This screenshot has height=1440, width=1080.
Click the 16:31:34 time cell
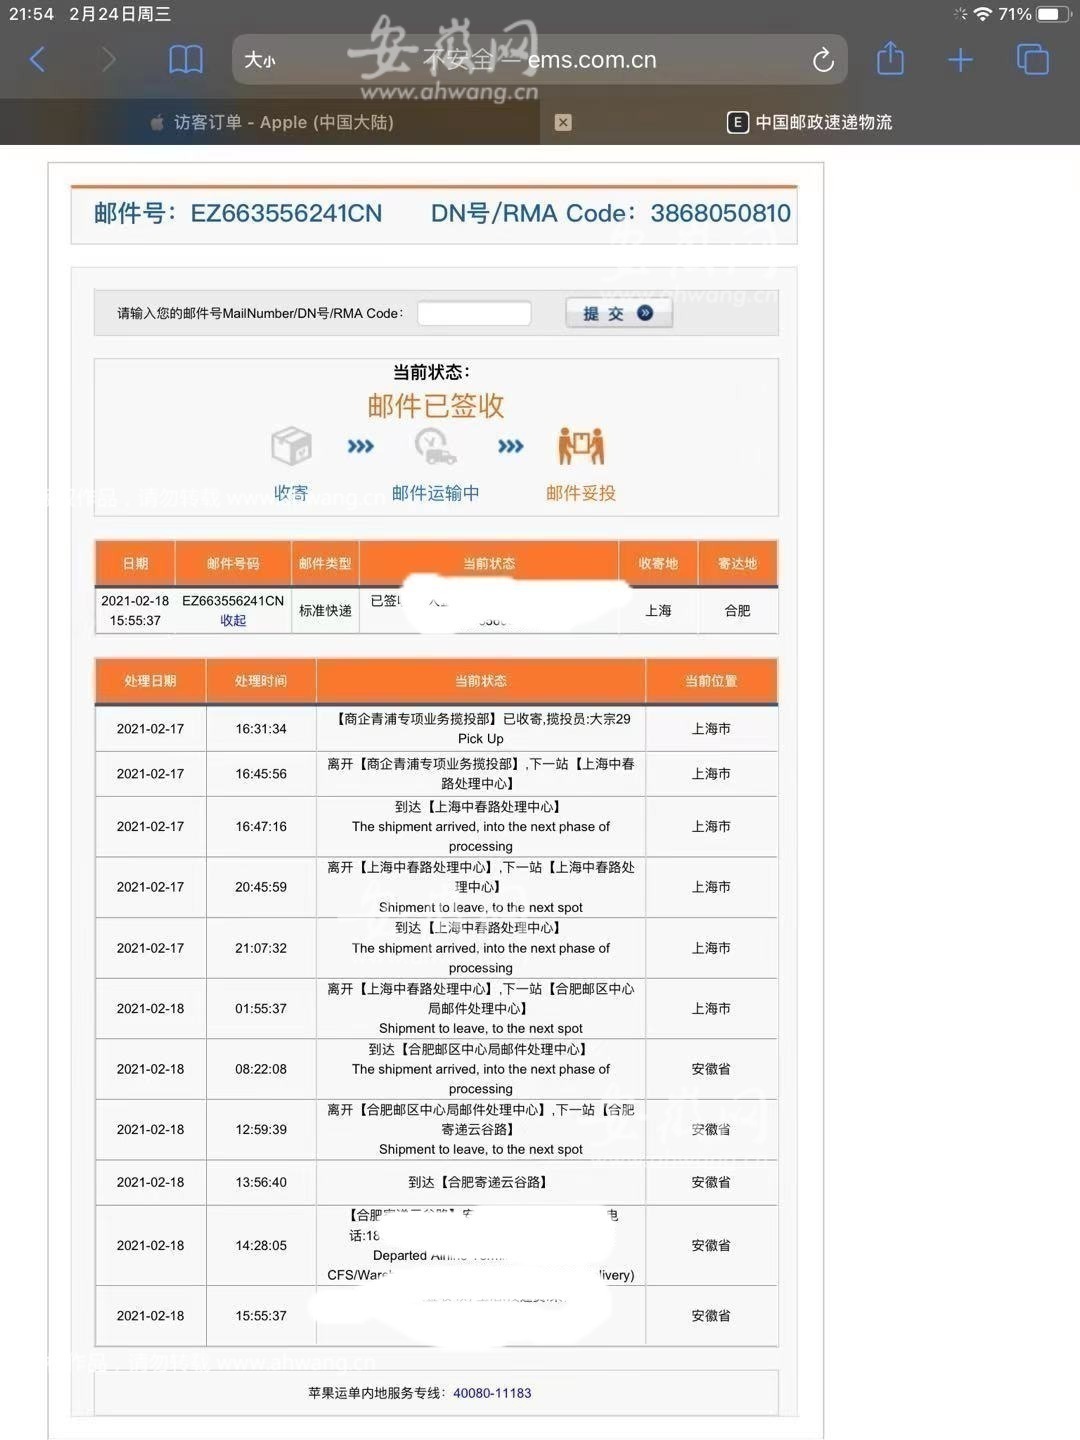click(x=261, y=729)
